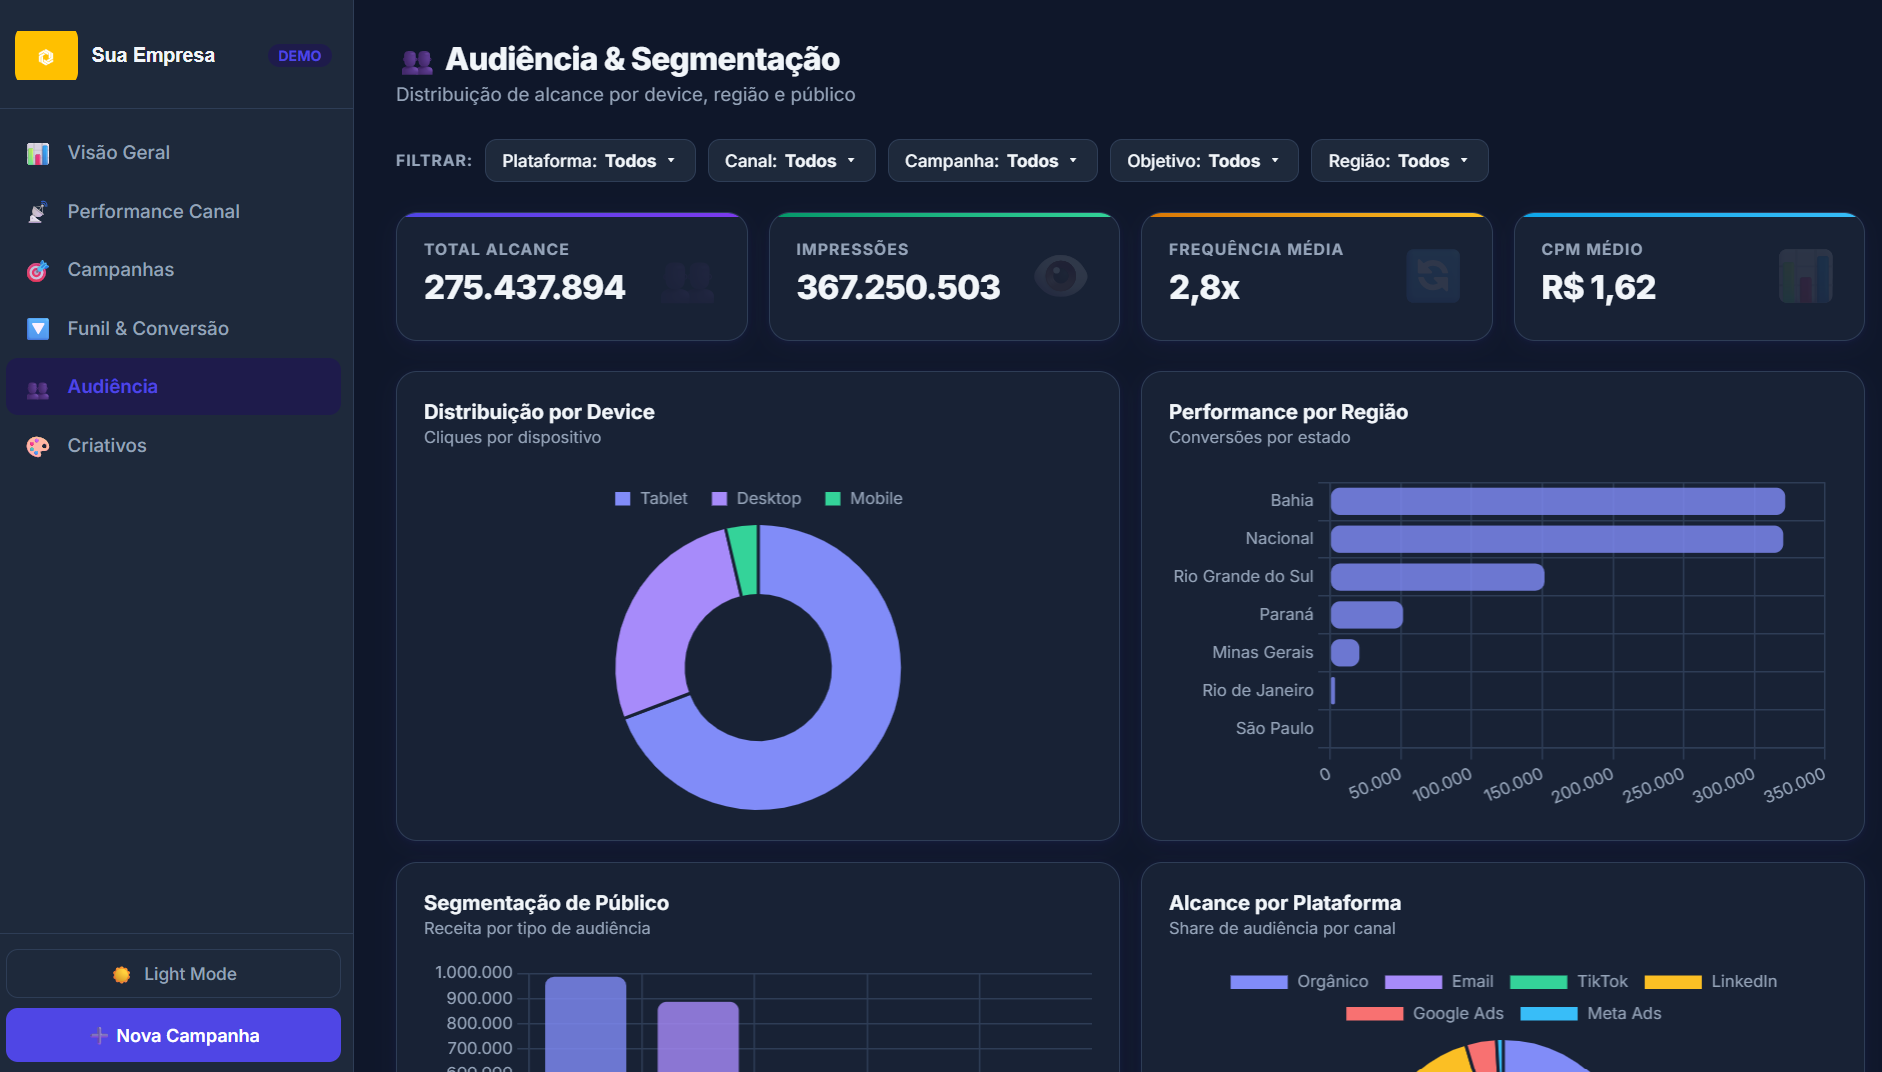This screenshot has width=1882, height=1072.
Task: Click the Bahia bar in region chart
Action: [x=1557, y=501]
